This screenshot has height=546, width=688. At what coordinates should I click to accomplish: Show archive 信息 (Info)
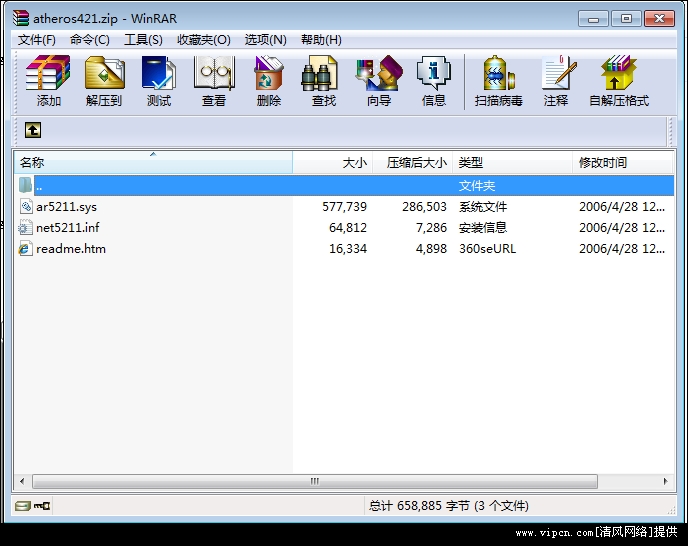click(x=434, y=81)
